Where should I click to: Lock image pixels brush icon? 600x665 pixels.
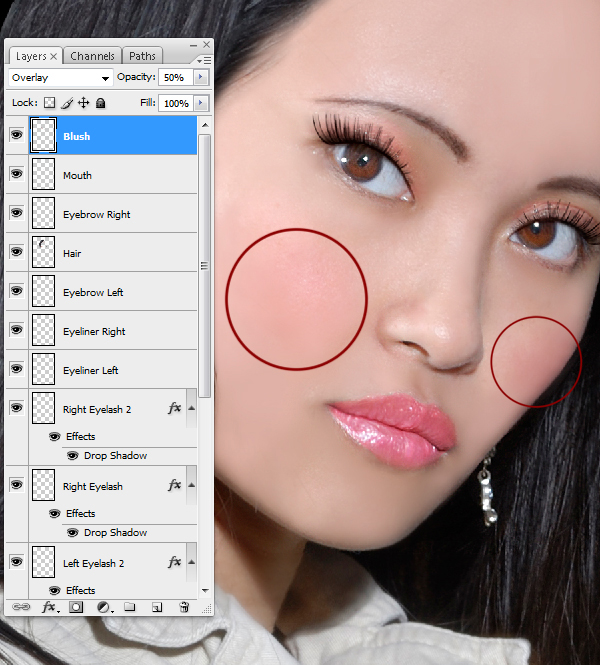tap(67, 103)
